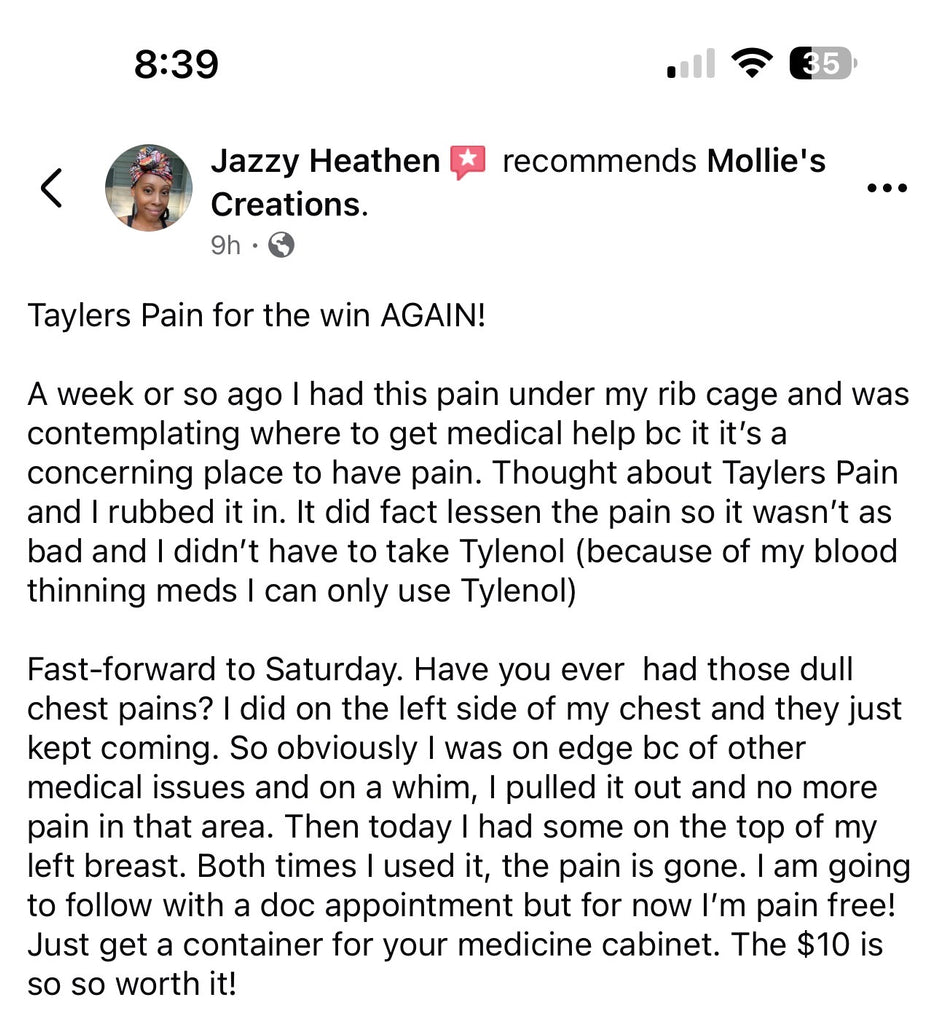
Task: Tap the Wi-Fi status icon
Action: (x=753, y=64)
